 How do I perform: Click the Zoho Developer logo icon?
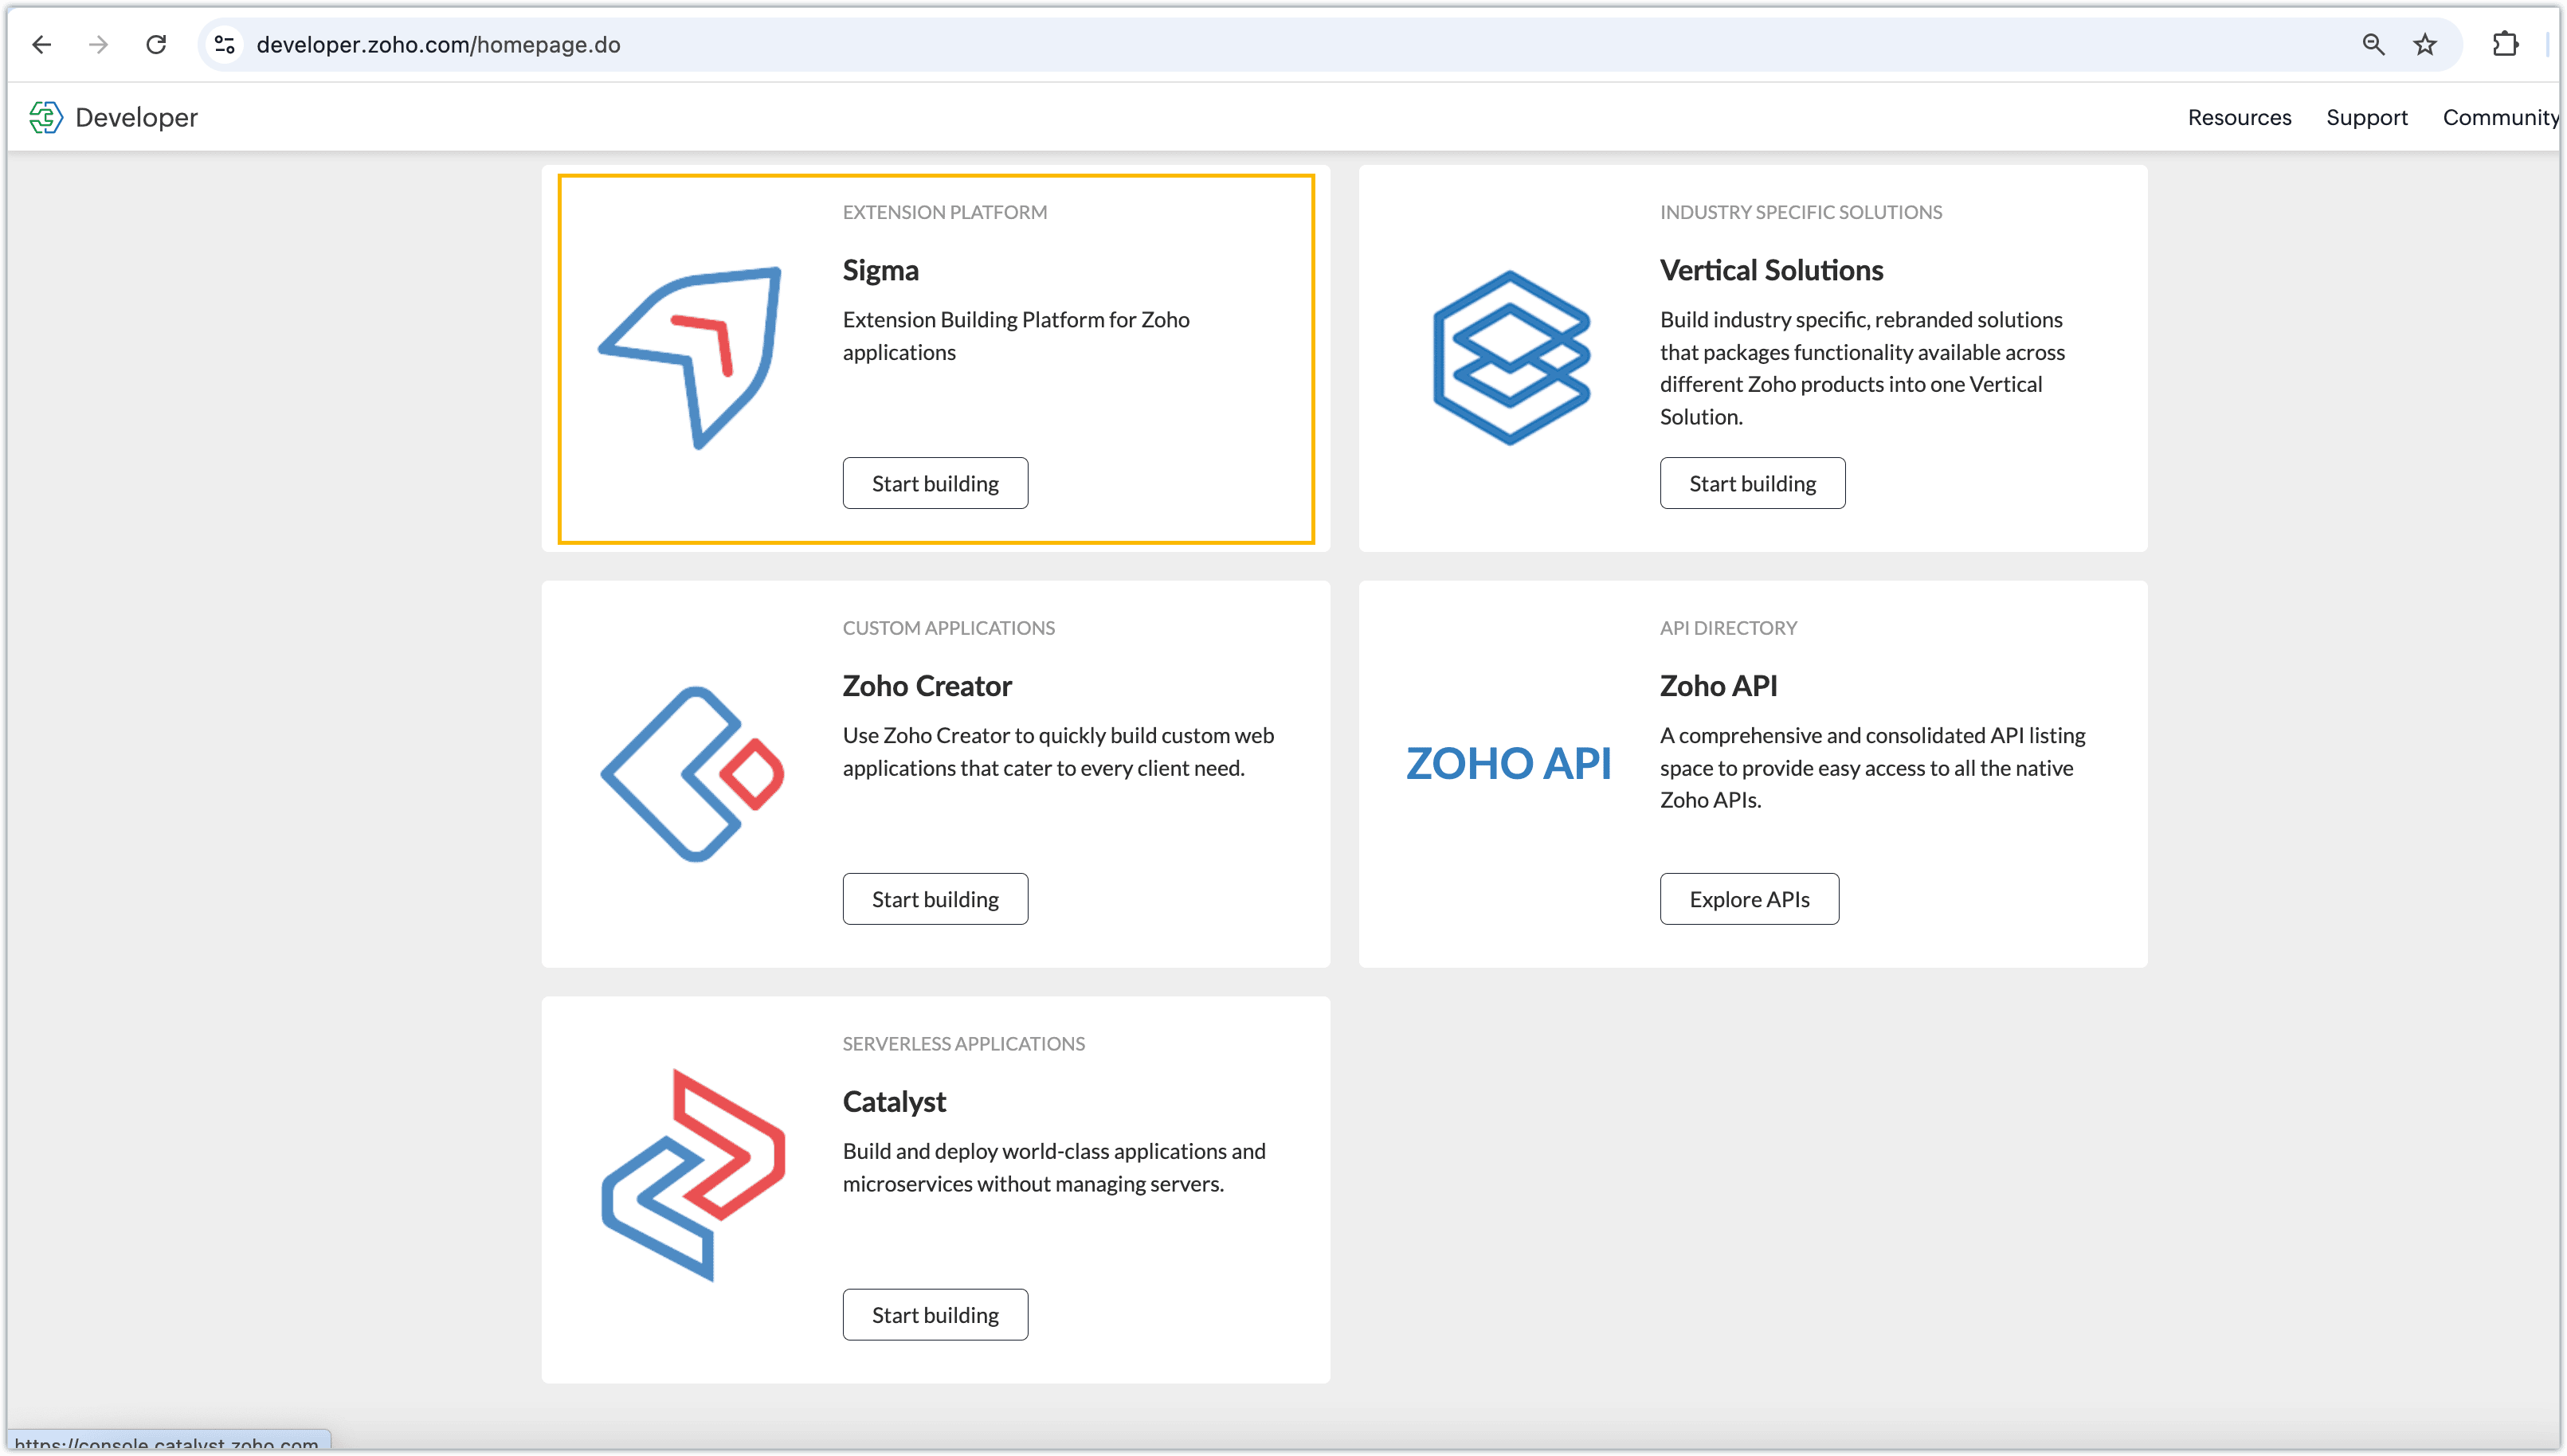pos(46,117)
